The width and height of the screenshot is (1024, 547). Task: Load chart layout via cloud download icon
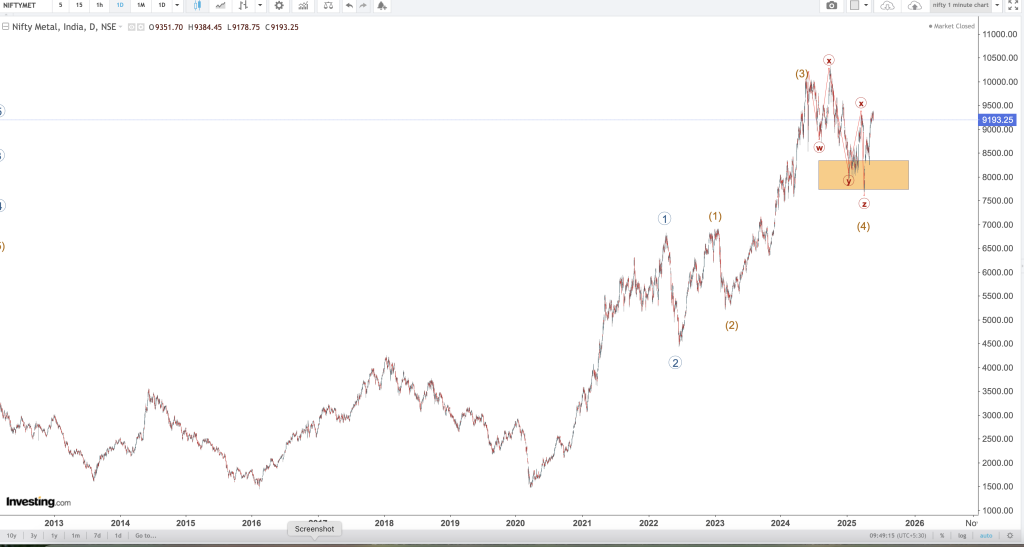click(x=887, y=5)
